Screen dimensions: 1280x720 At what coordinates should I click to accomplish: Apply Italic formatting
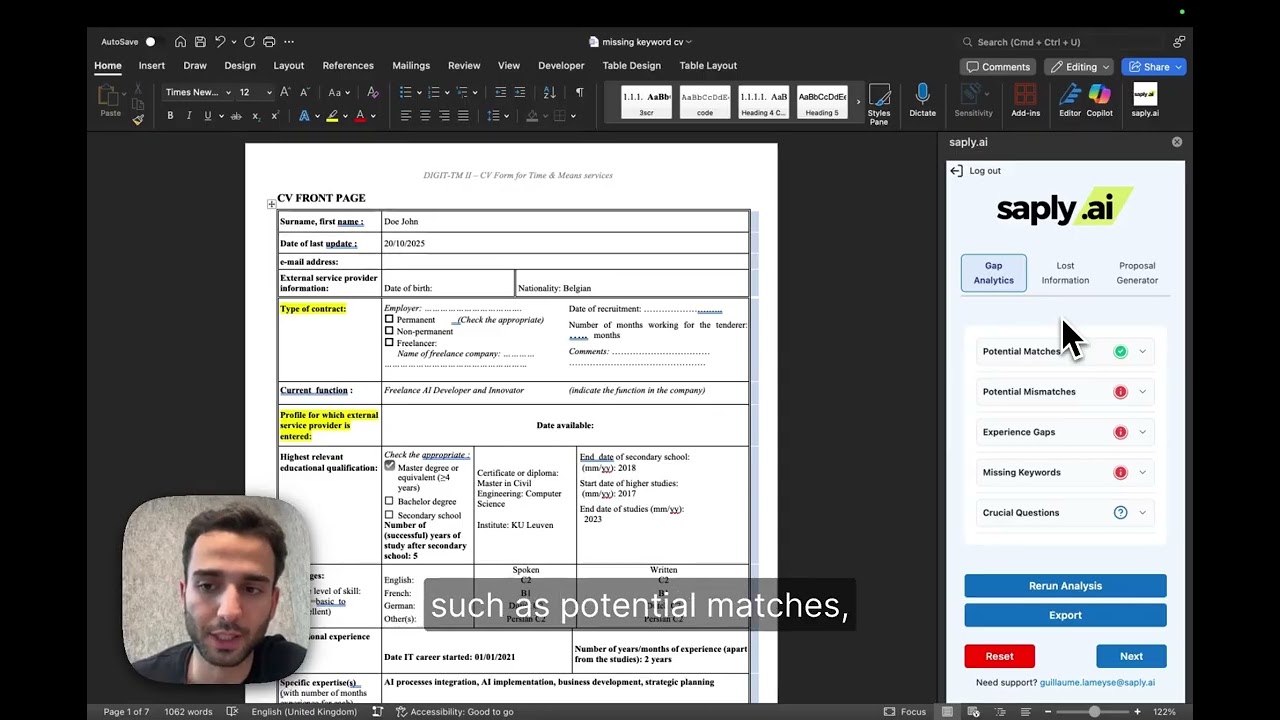tap(189, 116)
